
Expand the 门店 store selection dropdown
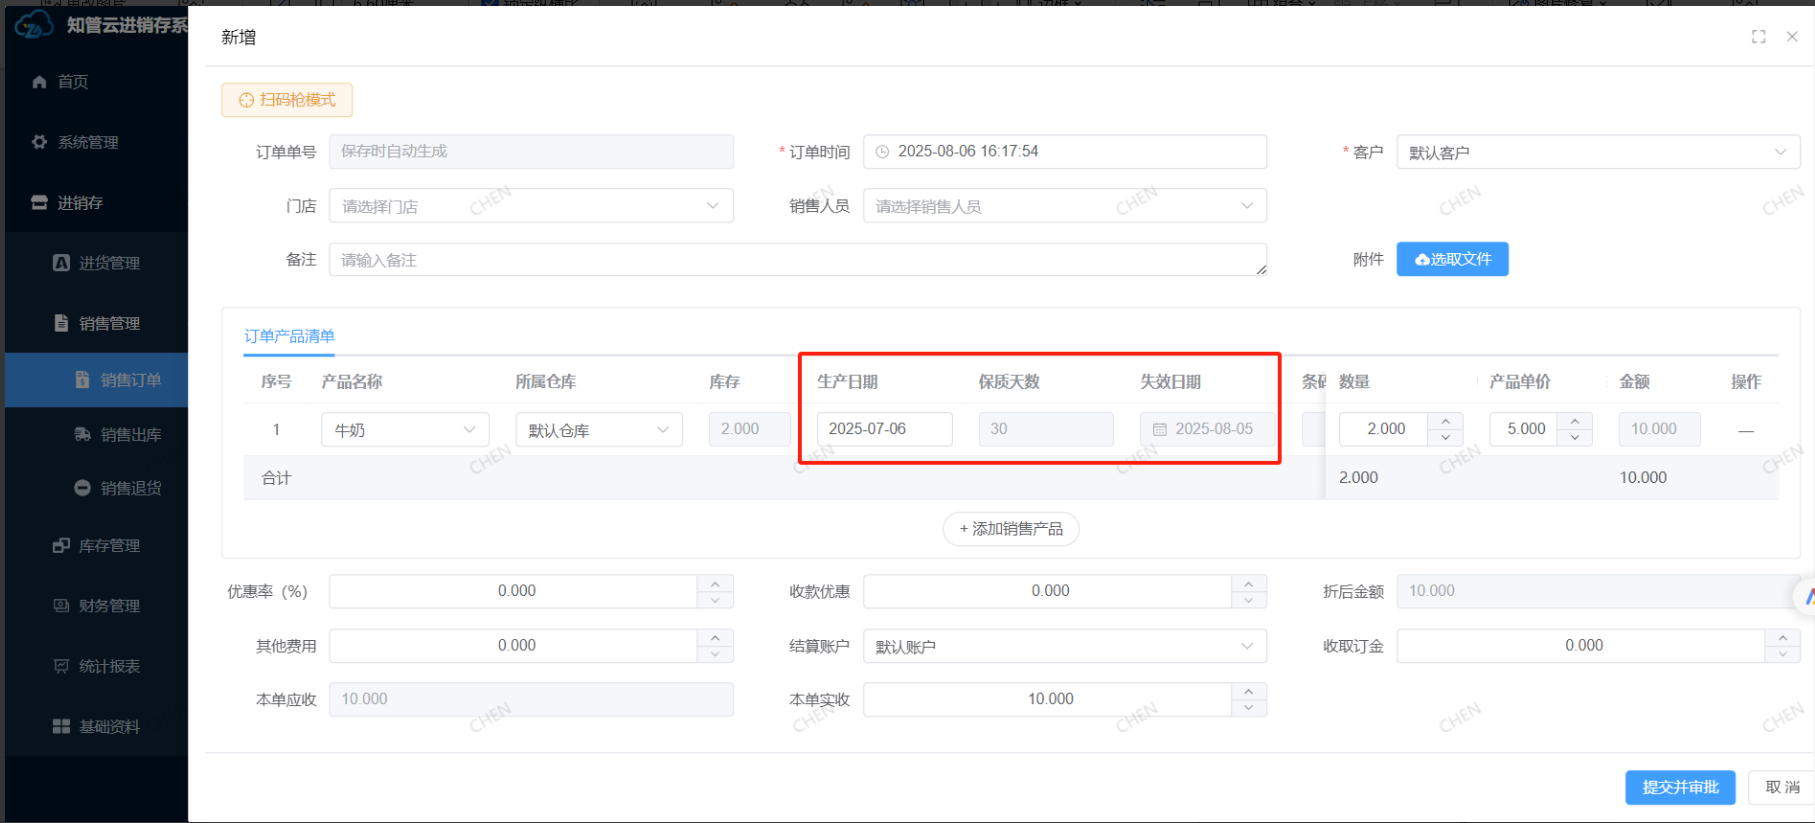530,206
